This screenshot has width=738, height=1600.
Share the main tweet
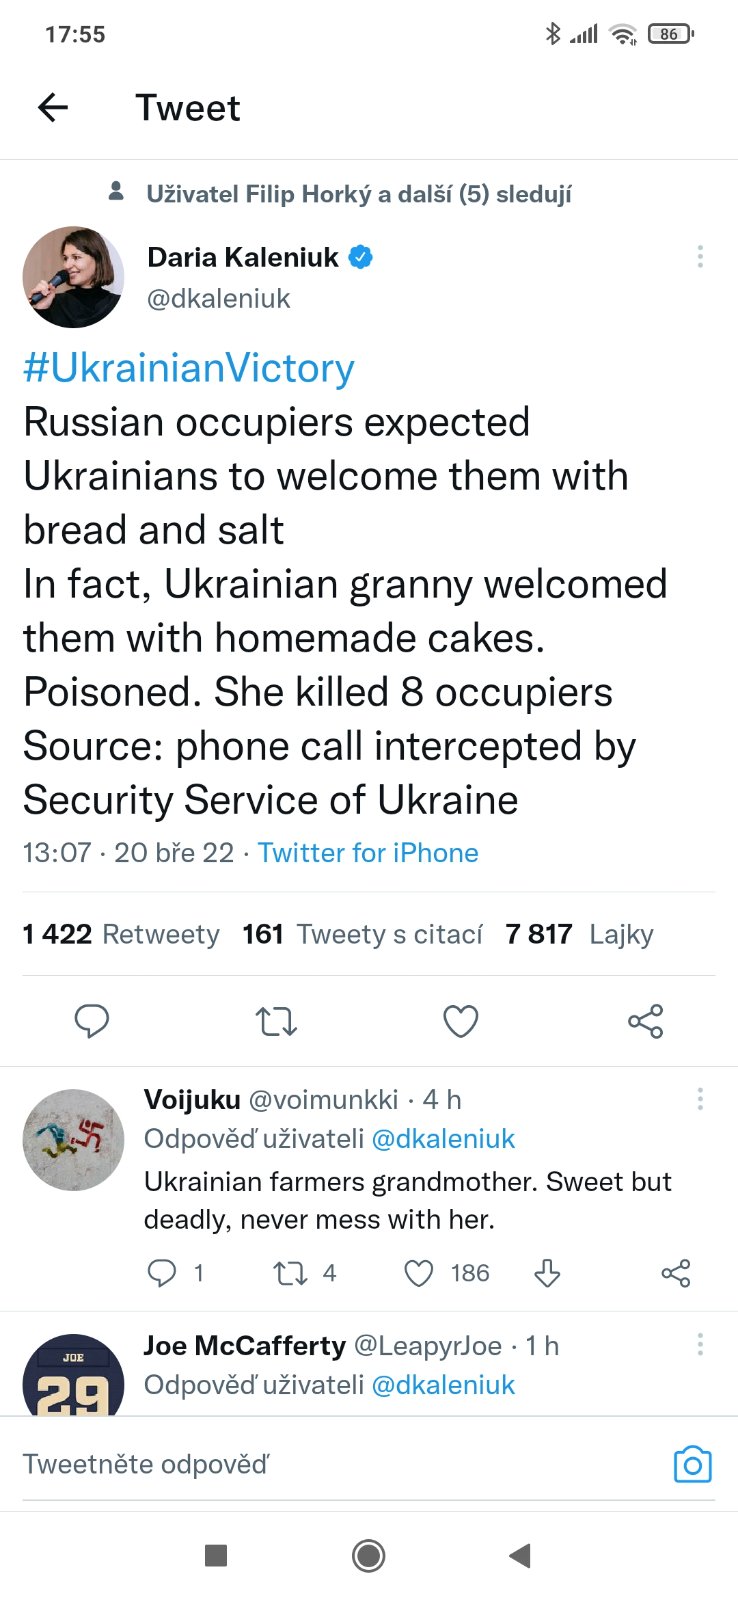645,1021
